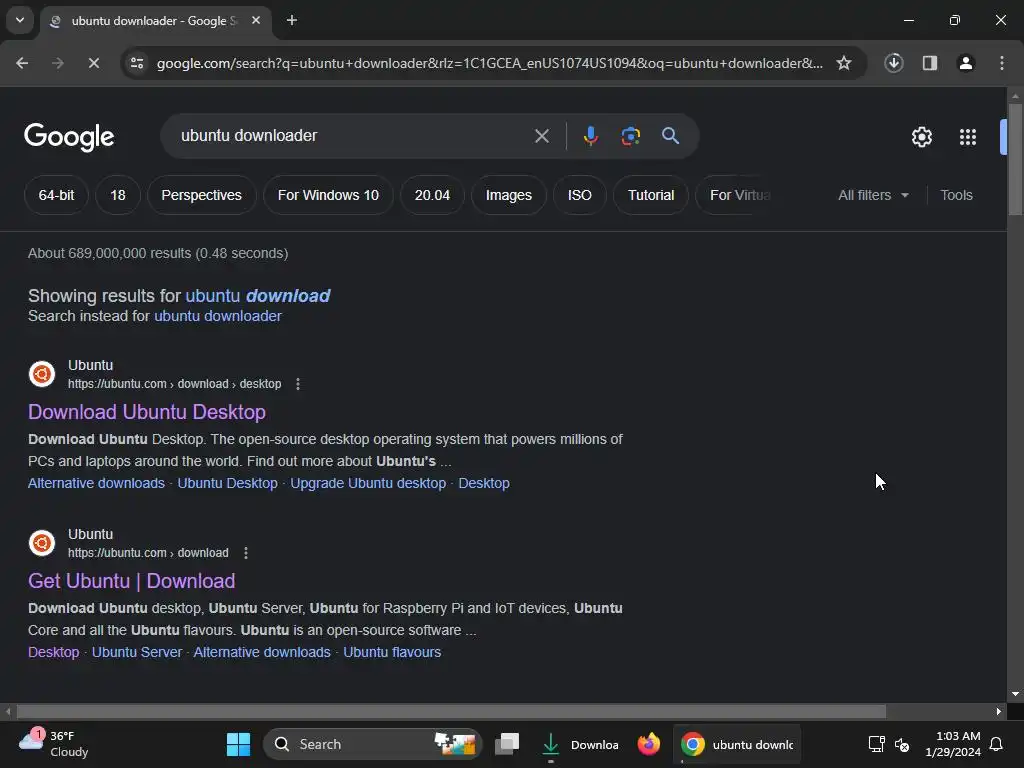
Task: Open clock and date in taskbar
Action: point(953,744)
